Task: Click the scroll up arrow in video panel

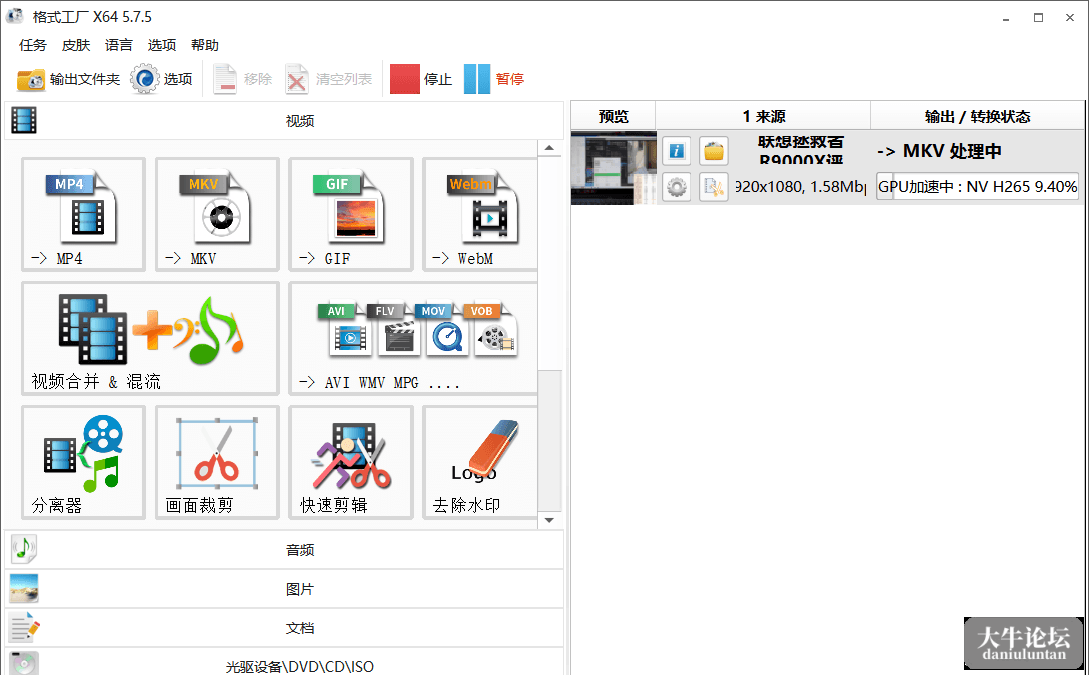Action: pos(549,148)
